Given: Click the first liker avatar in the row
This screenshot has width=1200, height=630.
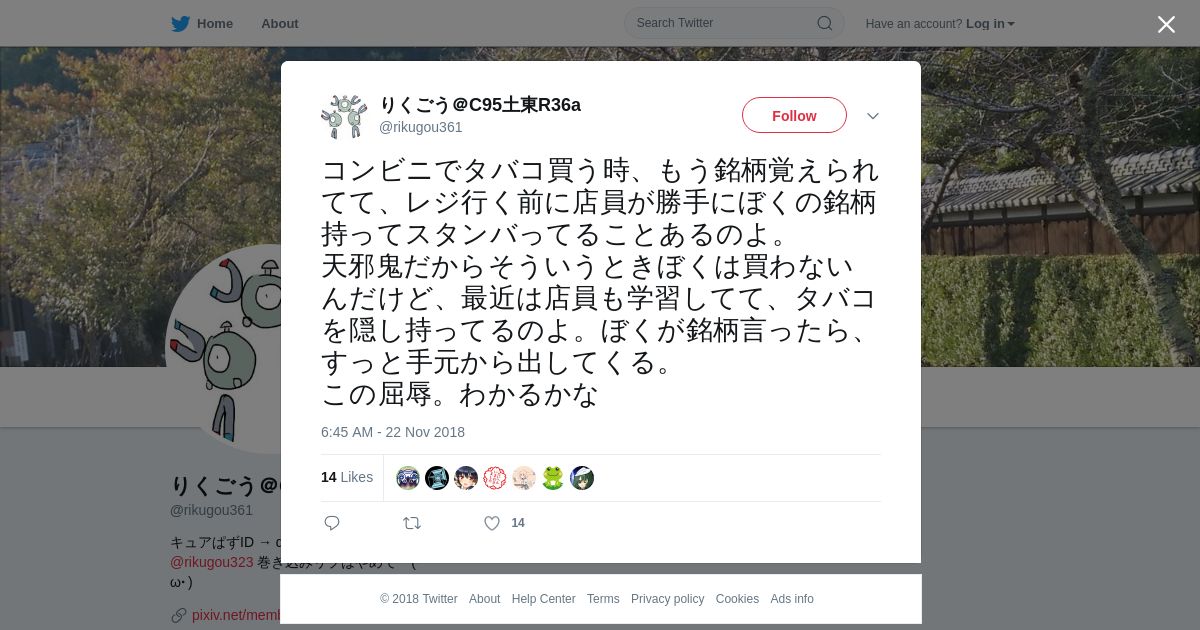Looking at the screenshot, I should pos(408,478).
